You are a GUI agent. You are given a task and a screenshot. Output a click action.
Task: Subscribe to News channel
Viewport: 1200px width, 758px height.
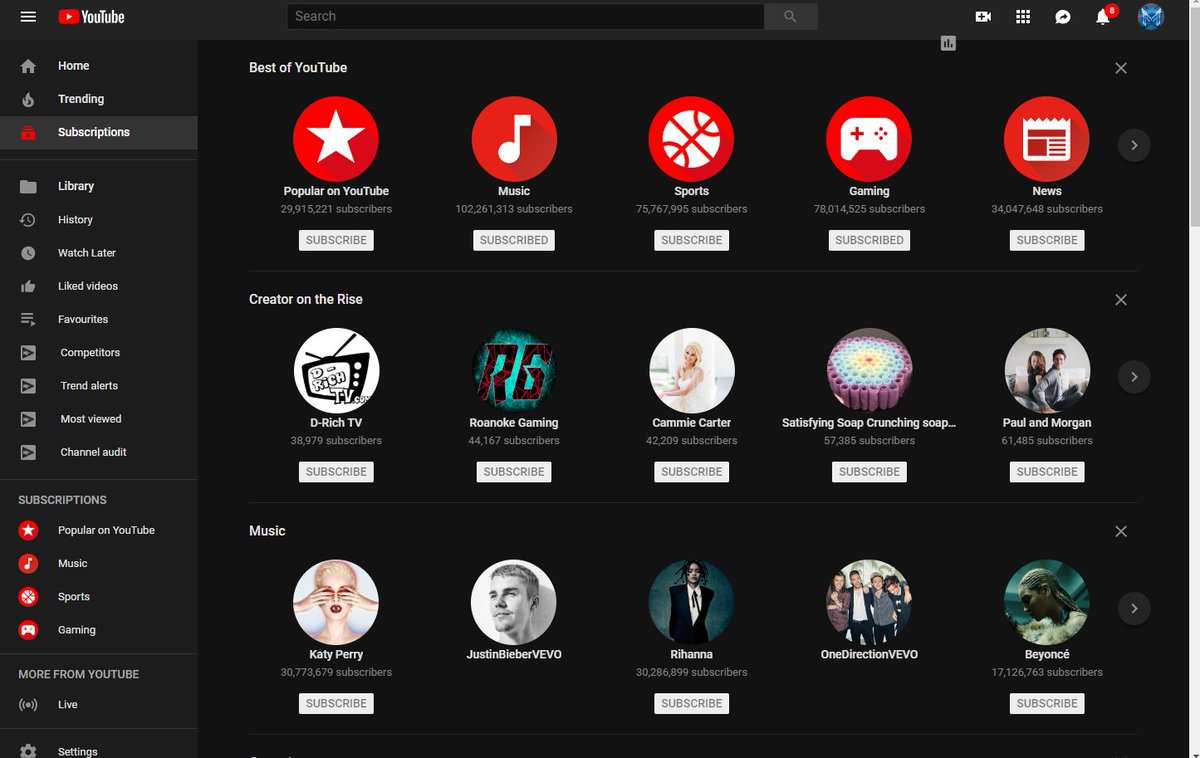click(1047, 240)
